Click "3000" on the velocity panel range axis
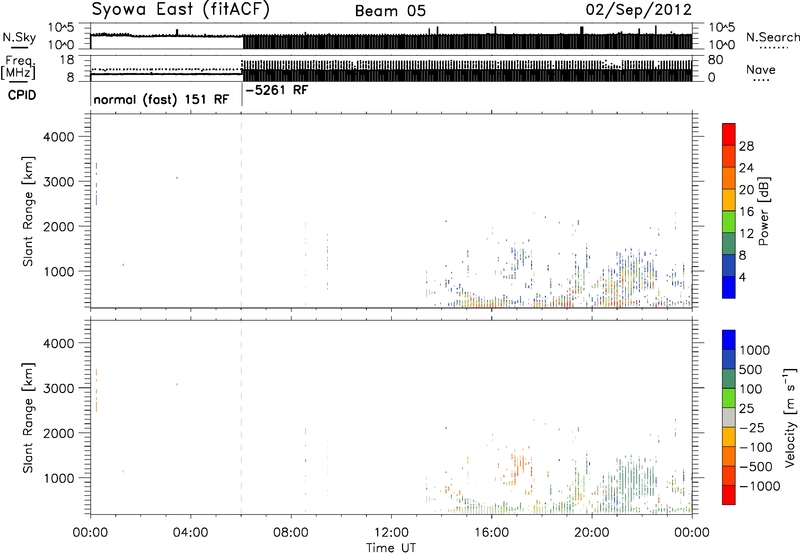Viewport: 800px width, 554px height. [58, 388]
